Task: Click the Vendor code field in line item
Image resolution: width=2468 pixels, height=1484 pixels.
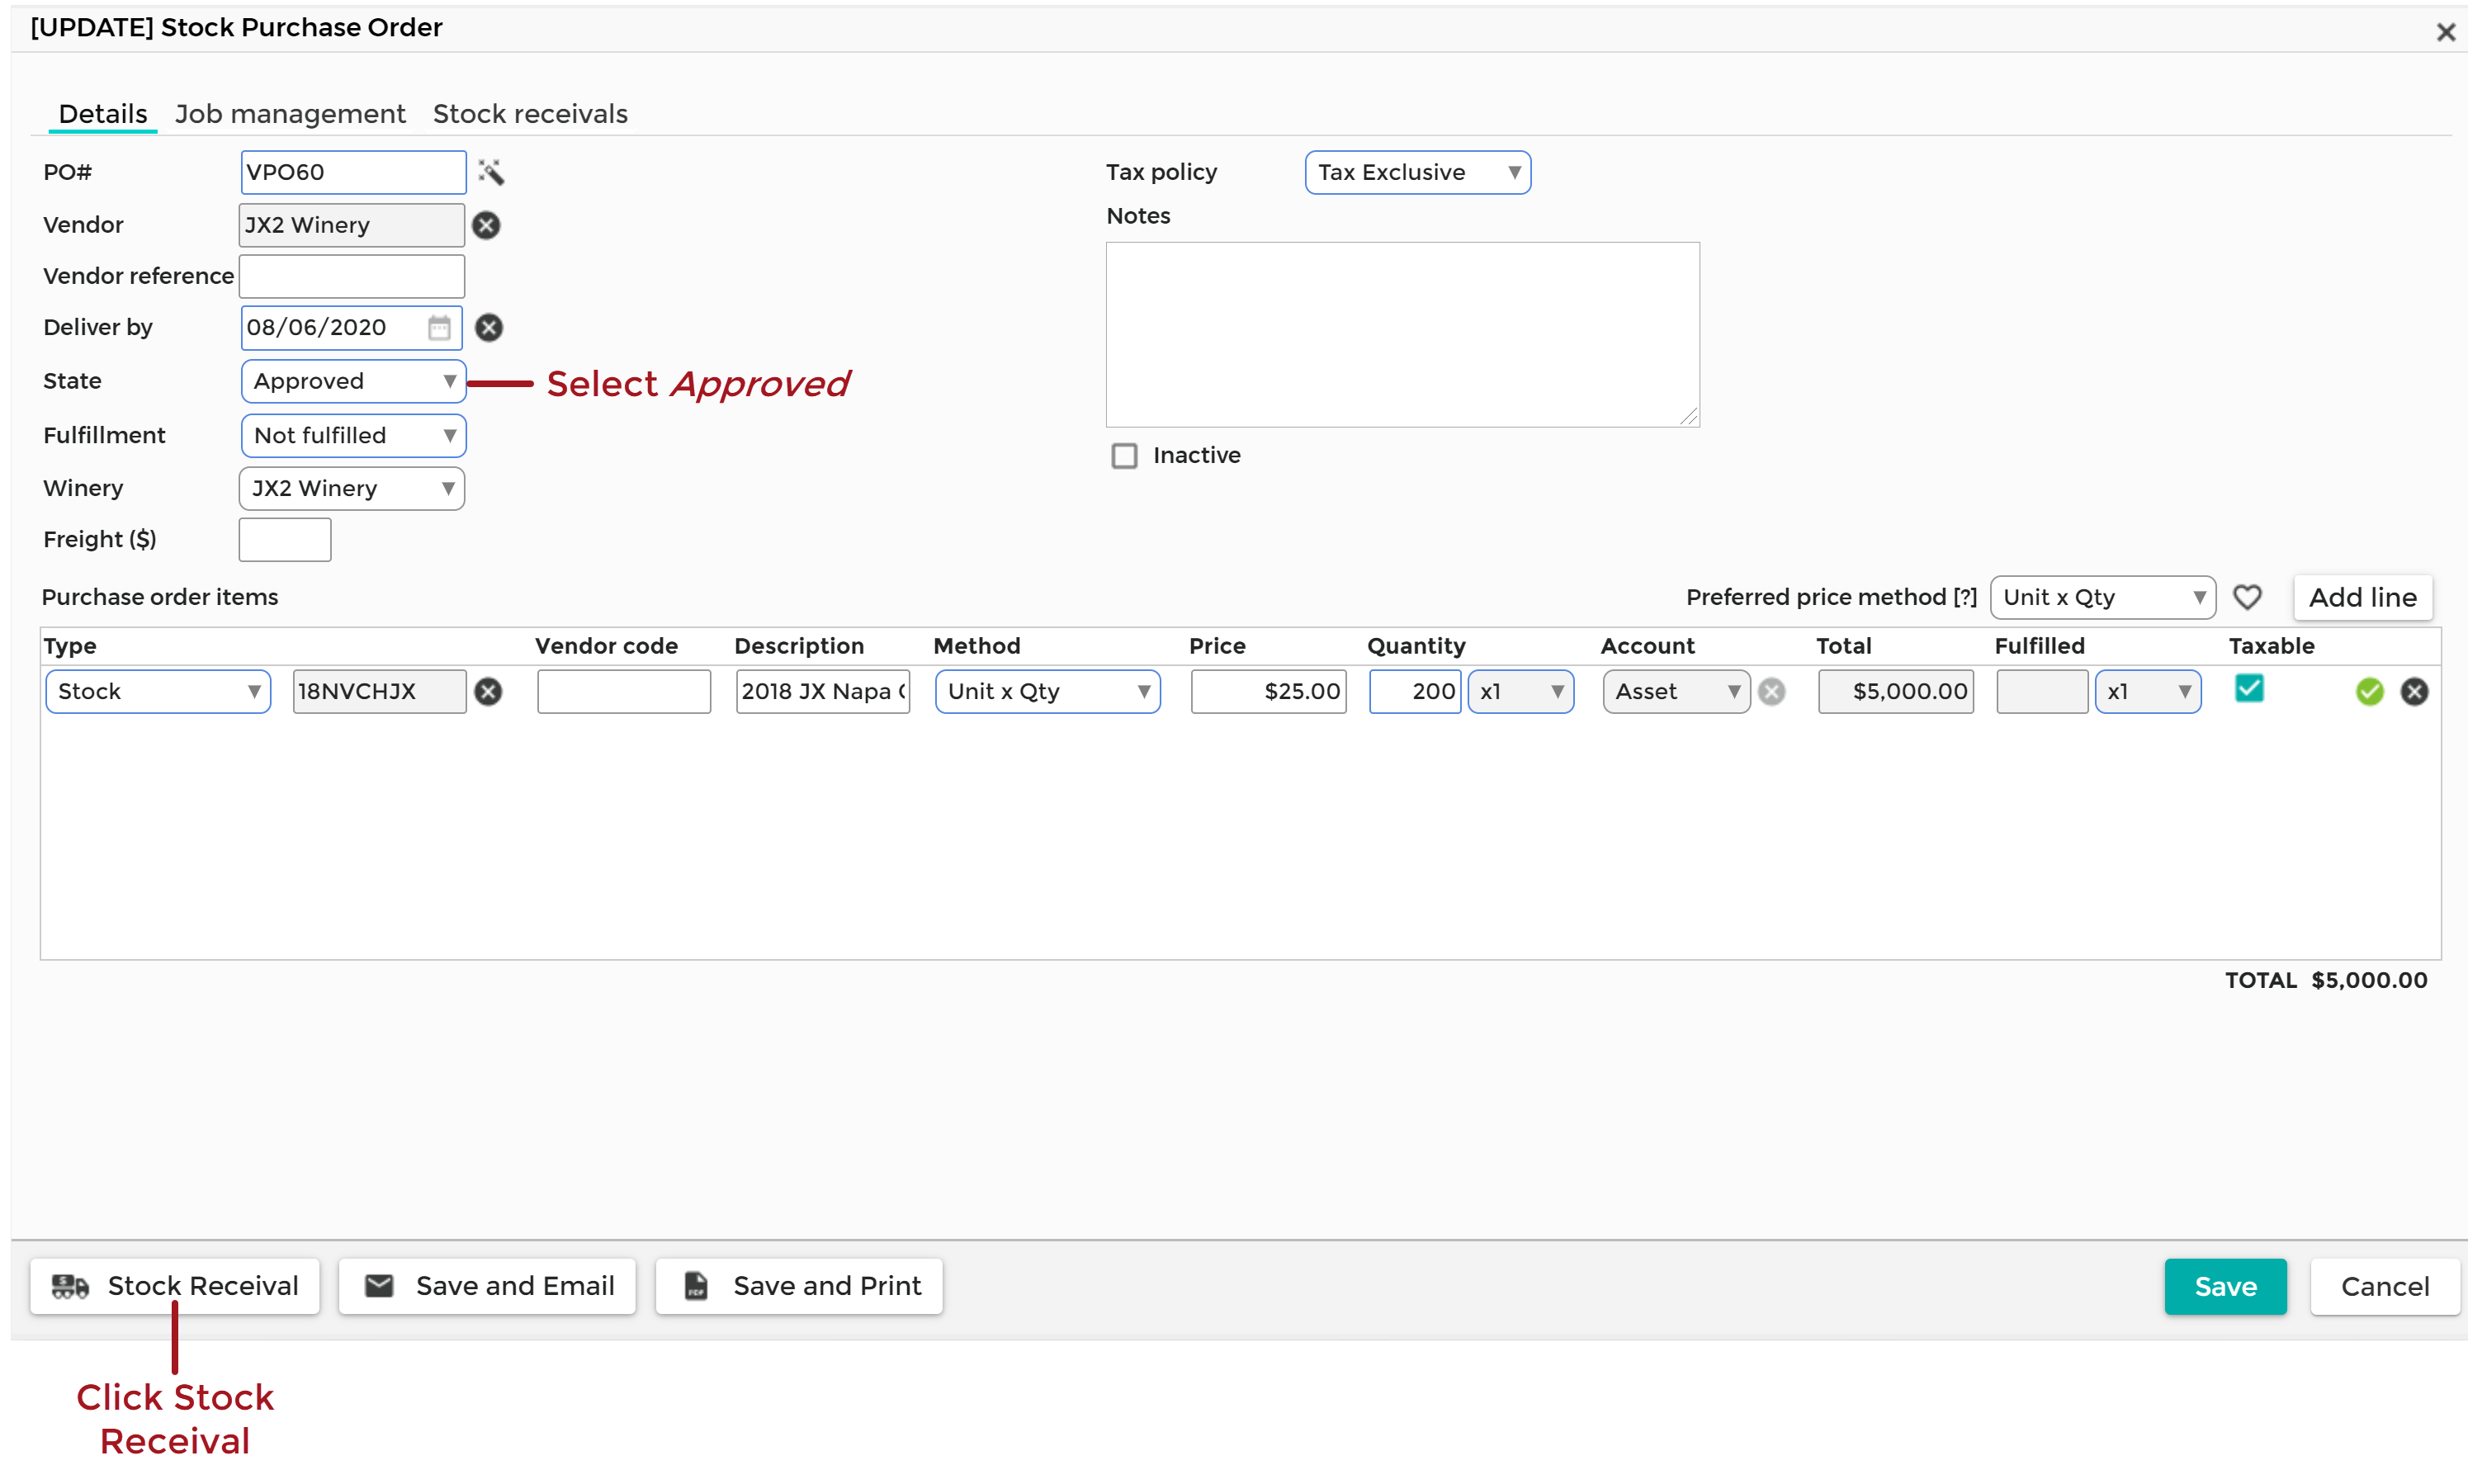Action: coord(624,691)
